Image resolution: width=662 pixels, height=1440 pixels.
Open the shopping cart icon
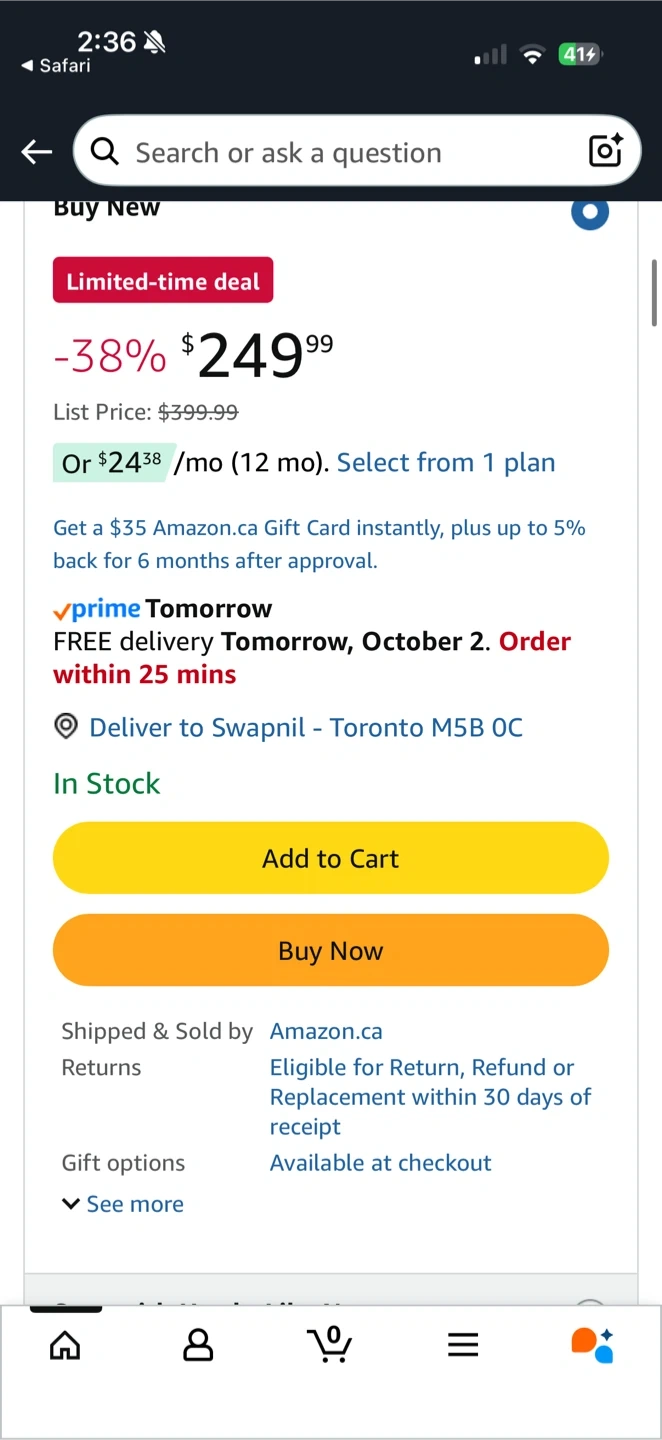330,1344
